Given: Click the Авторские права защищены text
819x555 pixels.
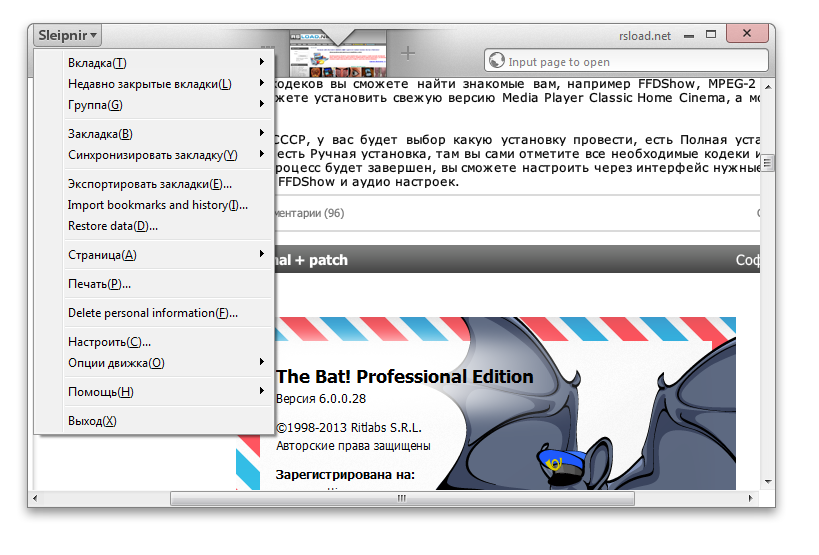Looking at the screenshot, I should pyautogui.click(x=353, y=446).
